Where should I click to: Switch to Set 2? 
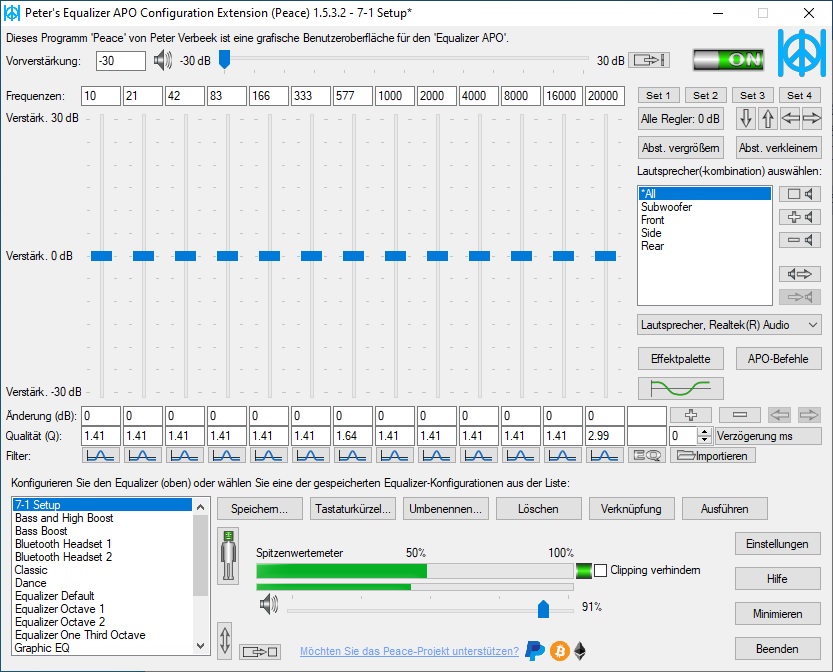coord(705,96)
